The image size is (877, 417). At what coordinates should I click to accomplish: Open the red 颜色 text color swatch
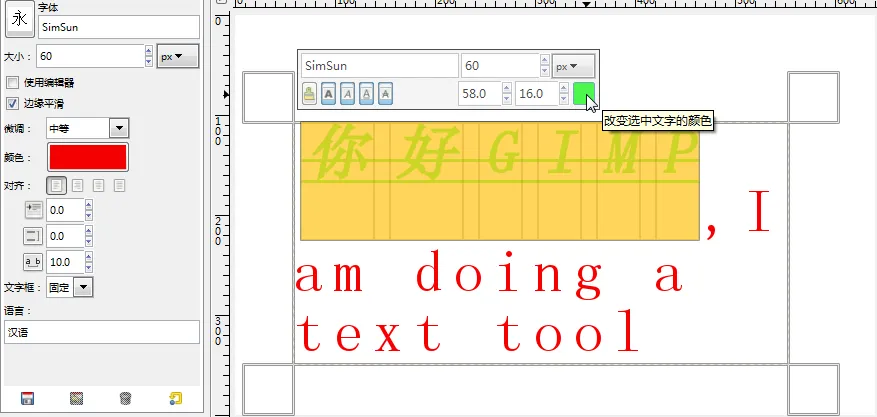pyautogui.click(x=88, y=157)
